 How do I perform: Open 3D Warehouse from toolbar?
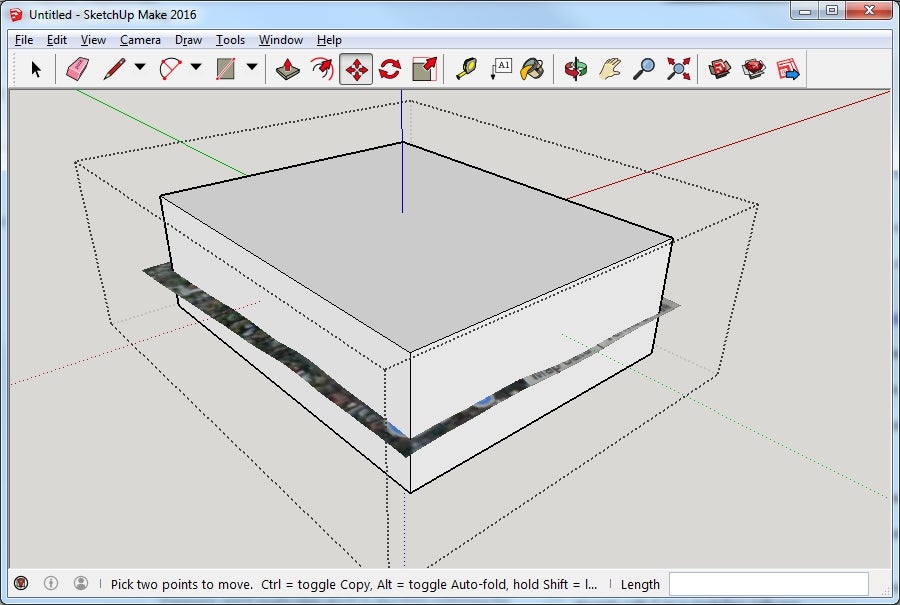[720, 69]
